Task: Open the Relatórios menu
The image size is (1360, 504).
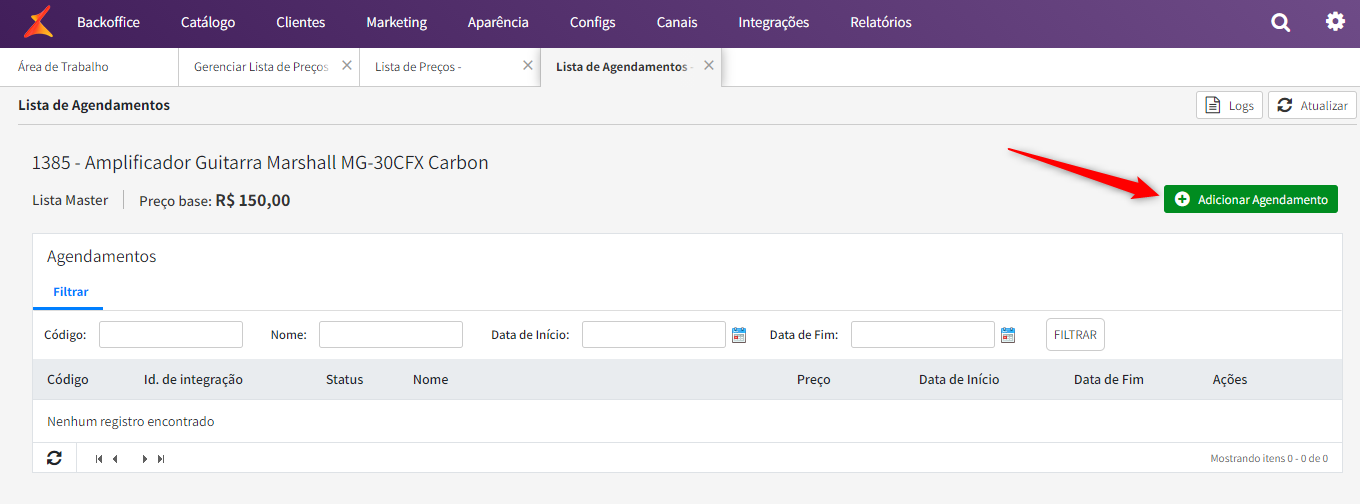Action: click(x=881, y=22)
